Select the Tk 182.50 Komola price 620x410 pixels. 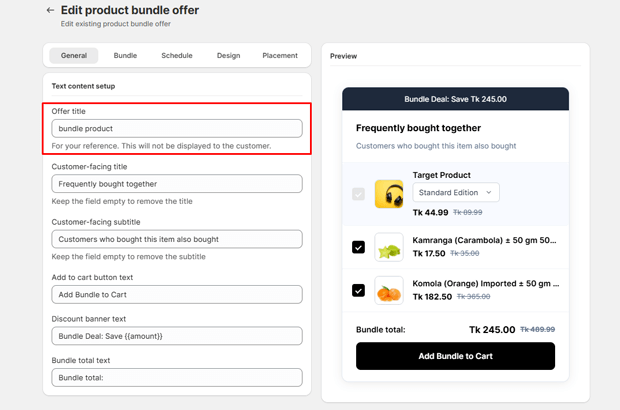[432, 297]
